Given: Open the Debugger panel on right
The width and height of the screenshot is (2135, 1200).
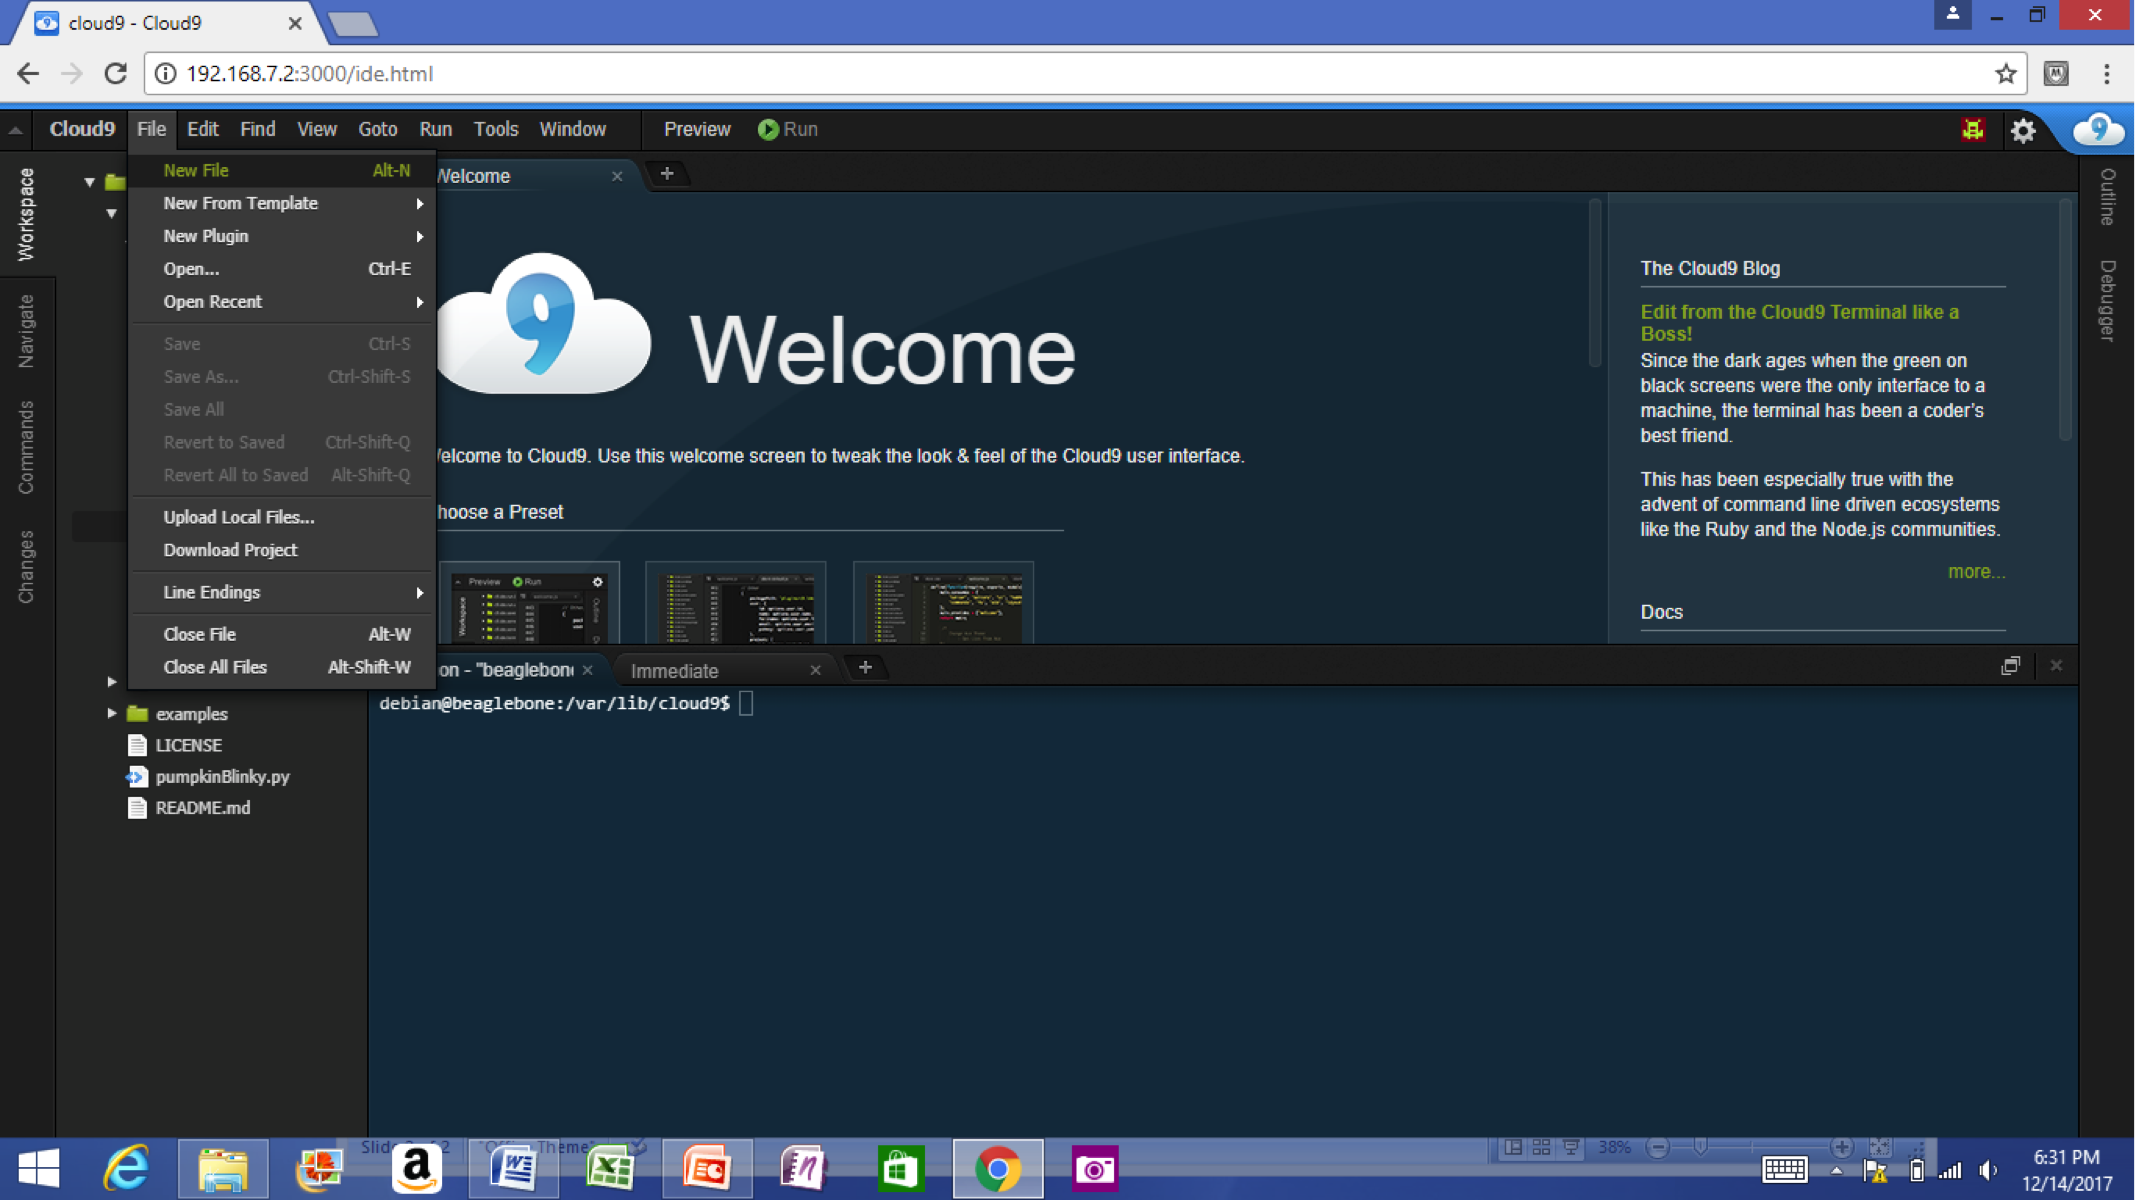Looking at the screenshot, I should click(x=2107, y=300).
